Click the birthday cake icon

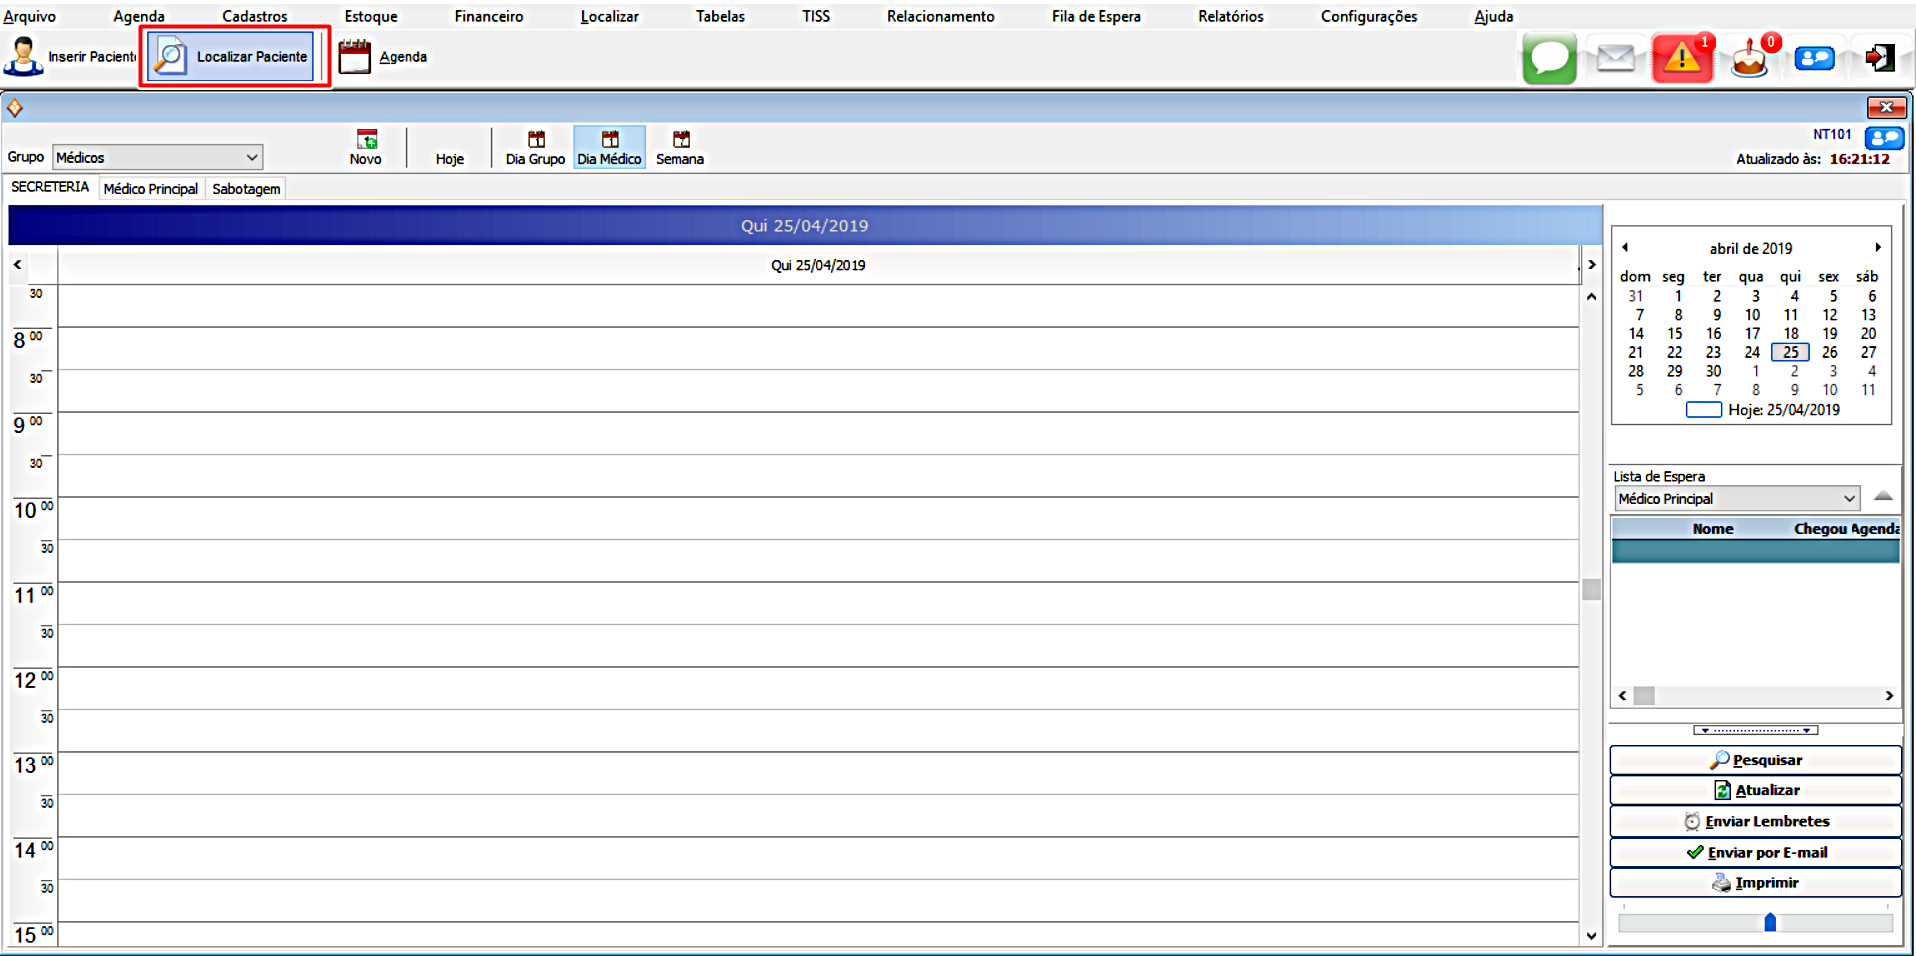[x=1749, y=58]
